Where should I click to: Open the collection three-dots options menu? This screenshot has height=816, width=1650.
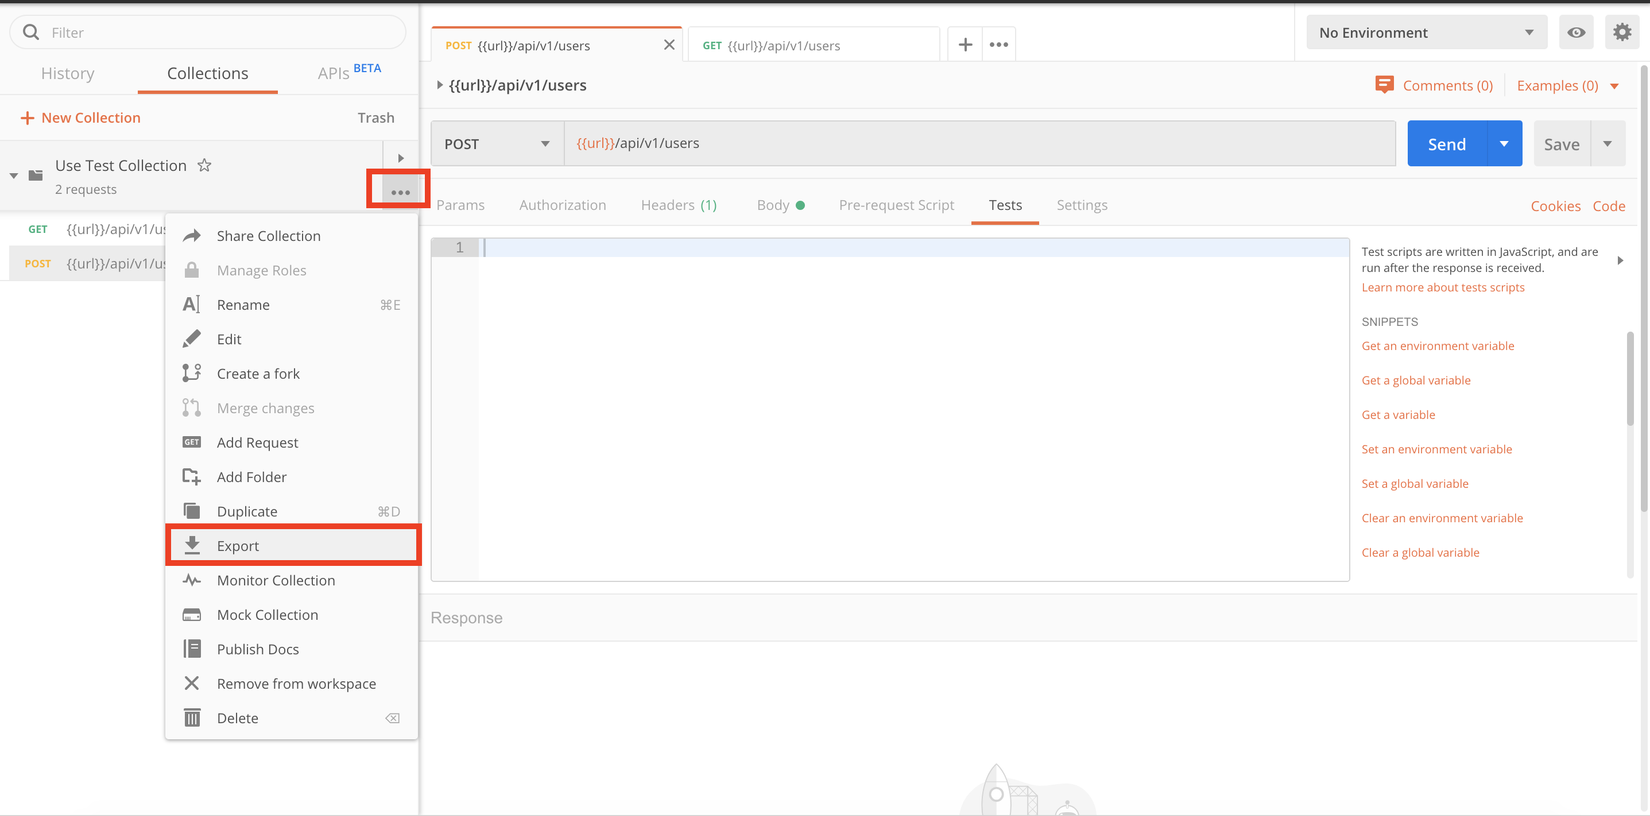[400, 191]
